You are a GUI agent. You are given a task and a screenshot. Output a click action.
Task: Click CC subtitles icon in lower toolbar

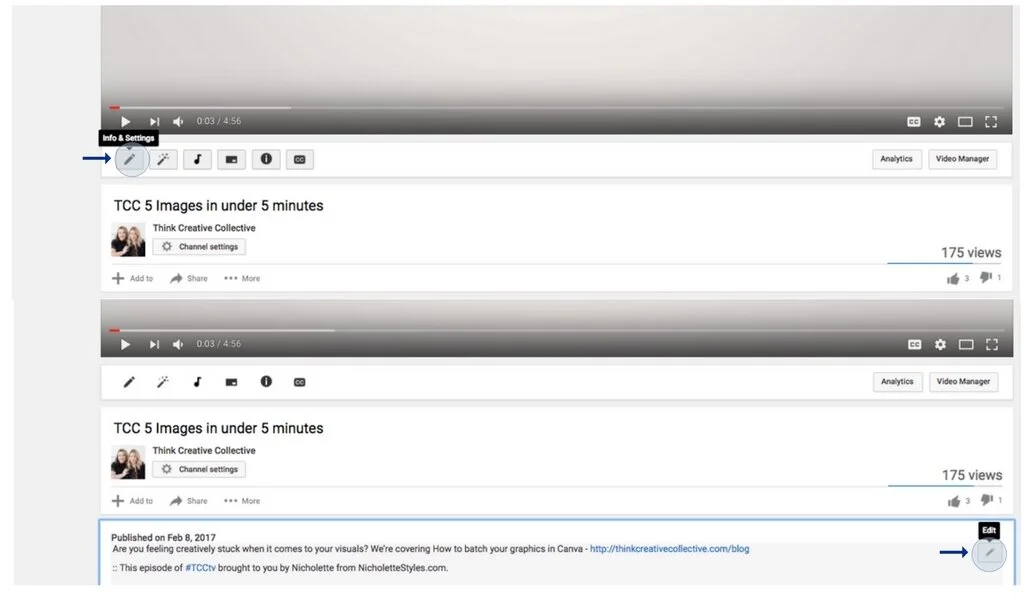[300, 383]
